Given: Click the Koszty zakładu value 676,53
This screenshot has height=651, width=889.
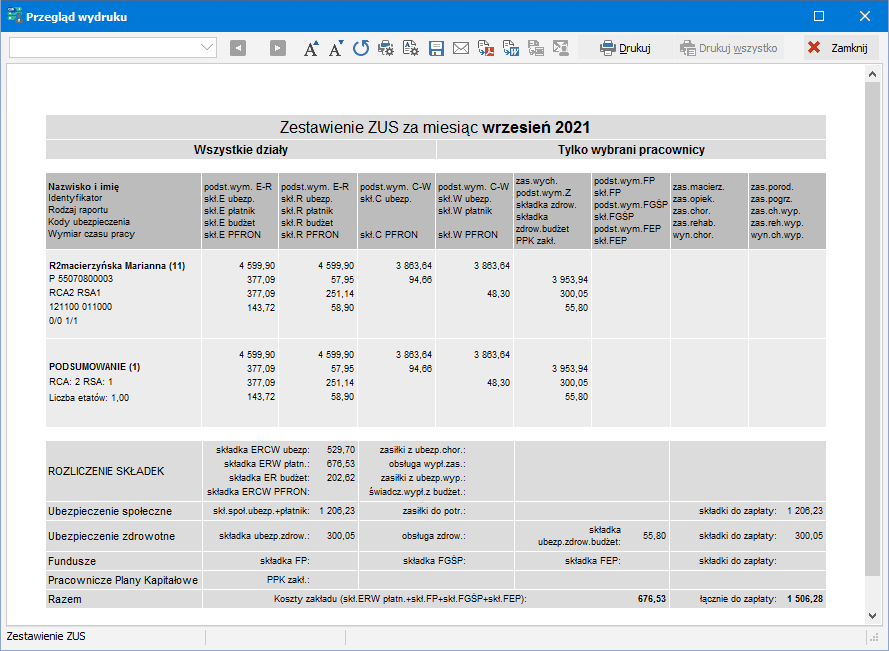Looking at the screenshot, I should (x=652, y=599).
